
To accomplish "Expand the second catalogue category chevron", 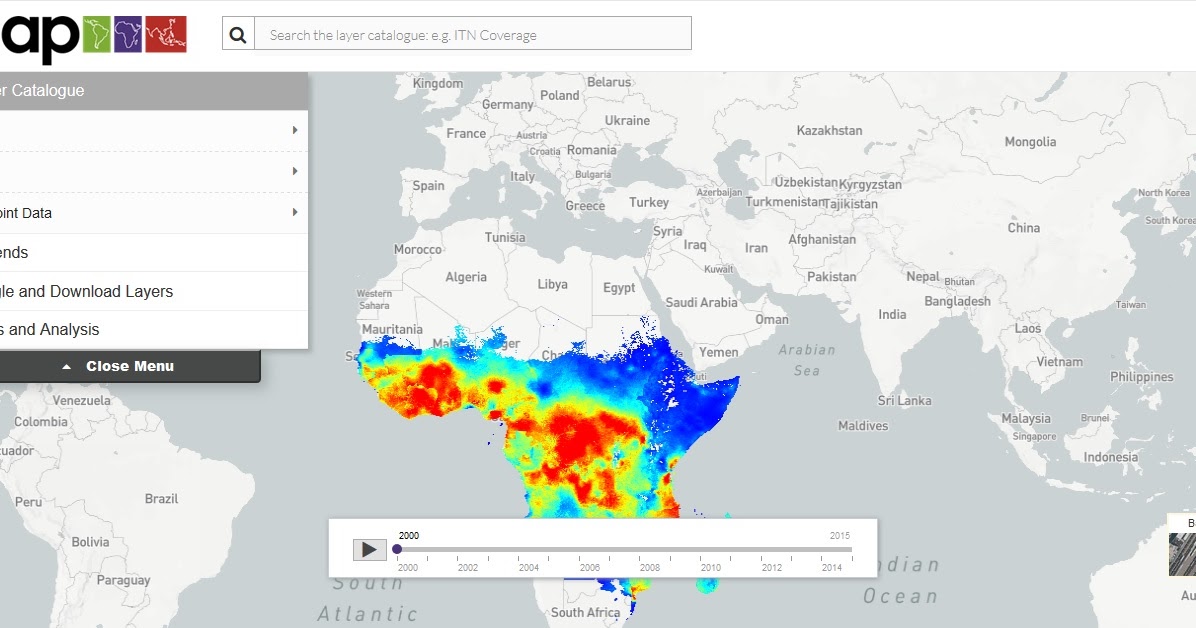I will [x=293, y=171].
